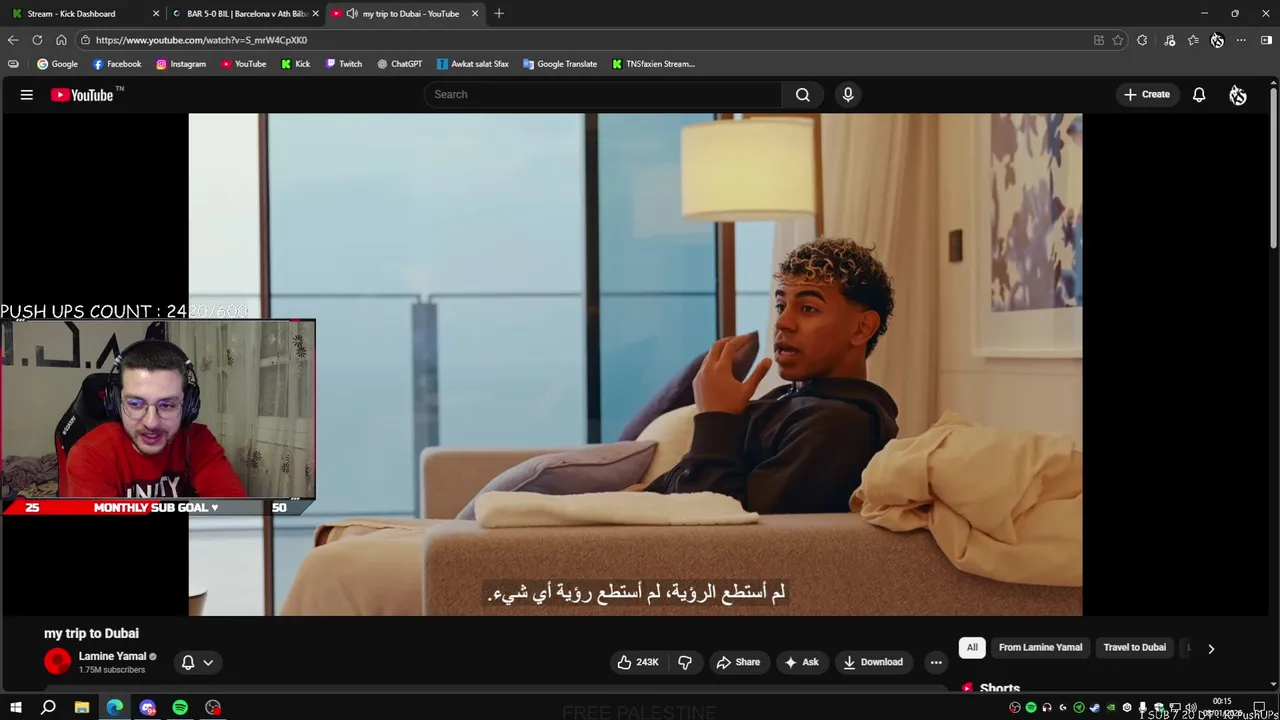The width and height of the screenshot is (1280, 720).
Task: Open OBS Studio from the taskbar
Action: tap(213, 707)
